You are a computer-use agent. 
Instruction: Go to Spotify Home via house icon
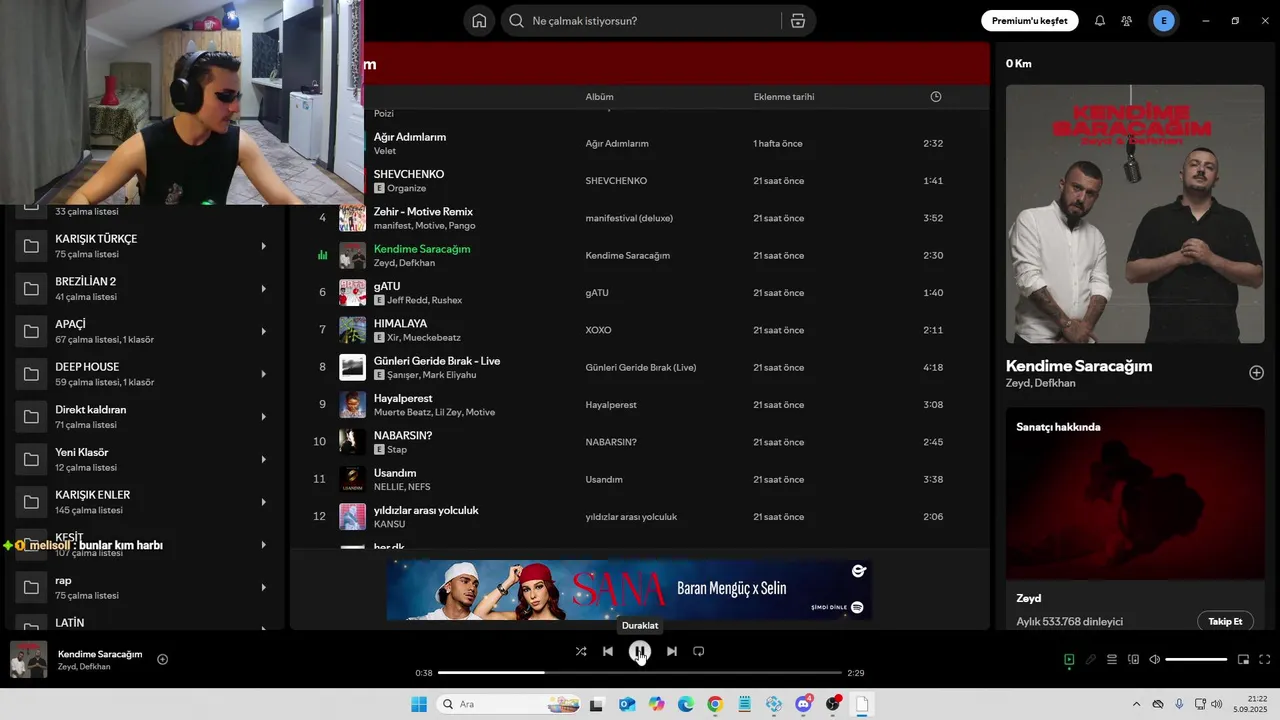coord(479,21)
